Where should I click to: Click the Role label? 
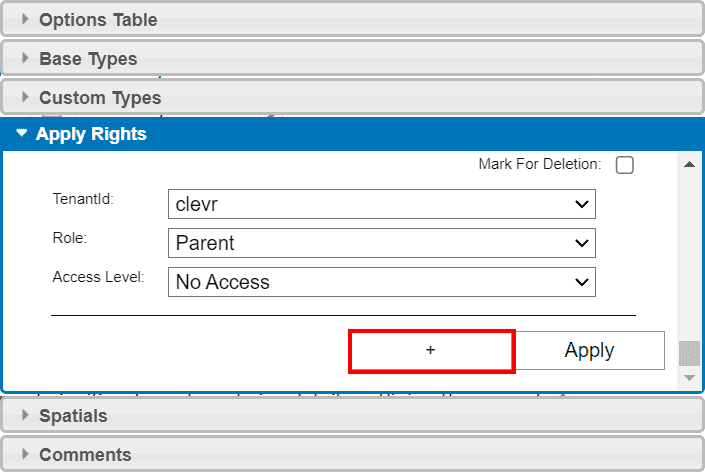click(70, 238)
